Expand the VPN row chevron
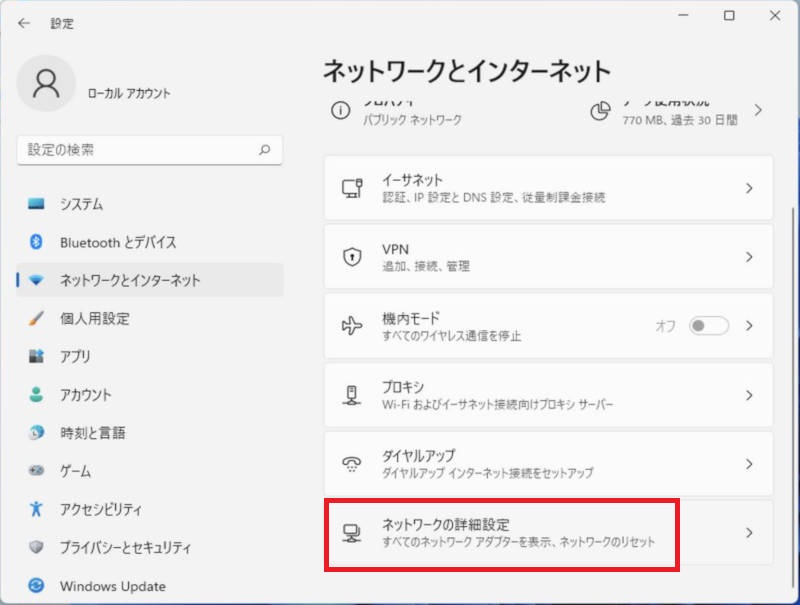Screen dimensions: 800x605 (749, 257)
